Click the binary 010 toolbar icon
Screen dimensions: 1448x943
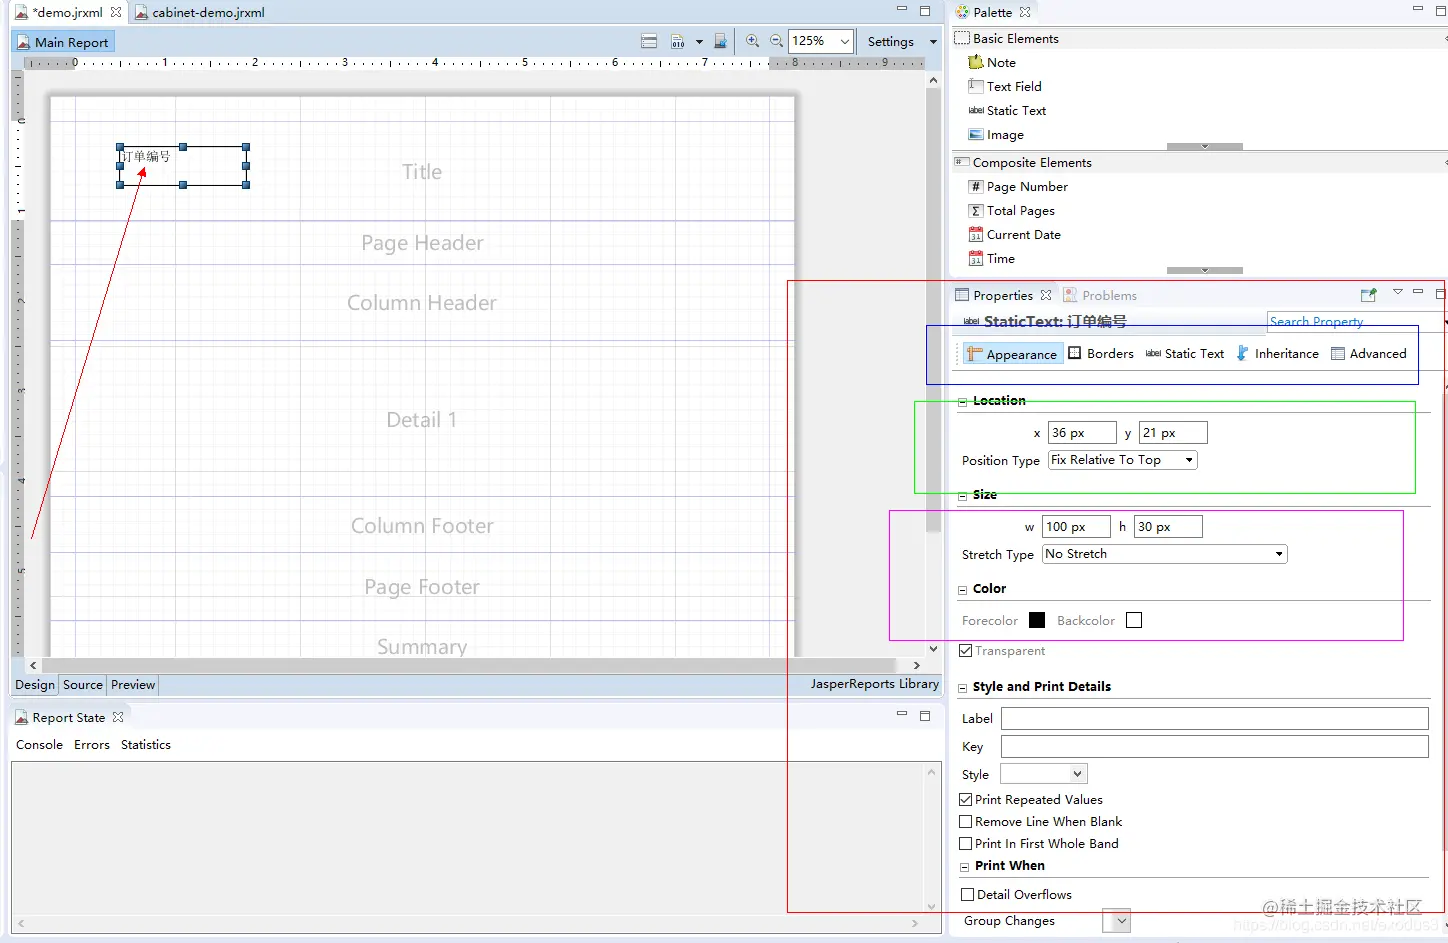[678, 41]
